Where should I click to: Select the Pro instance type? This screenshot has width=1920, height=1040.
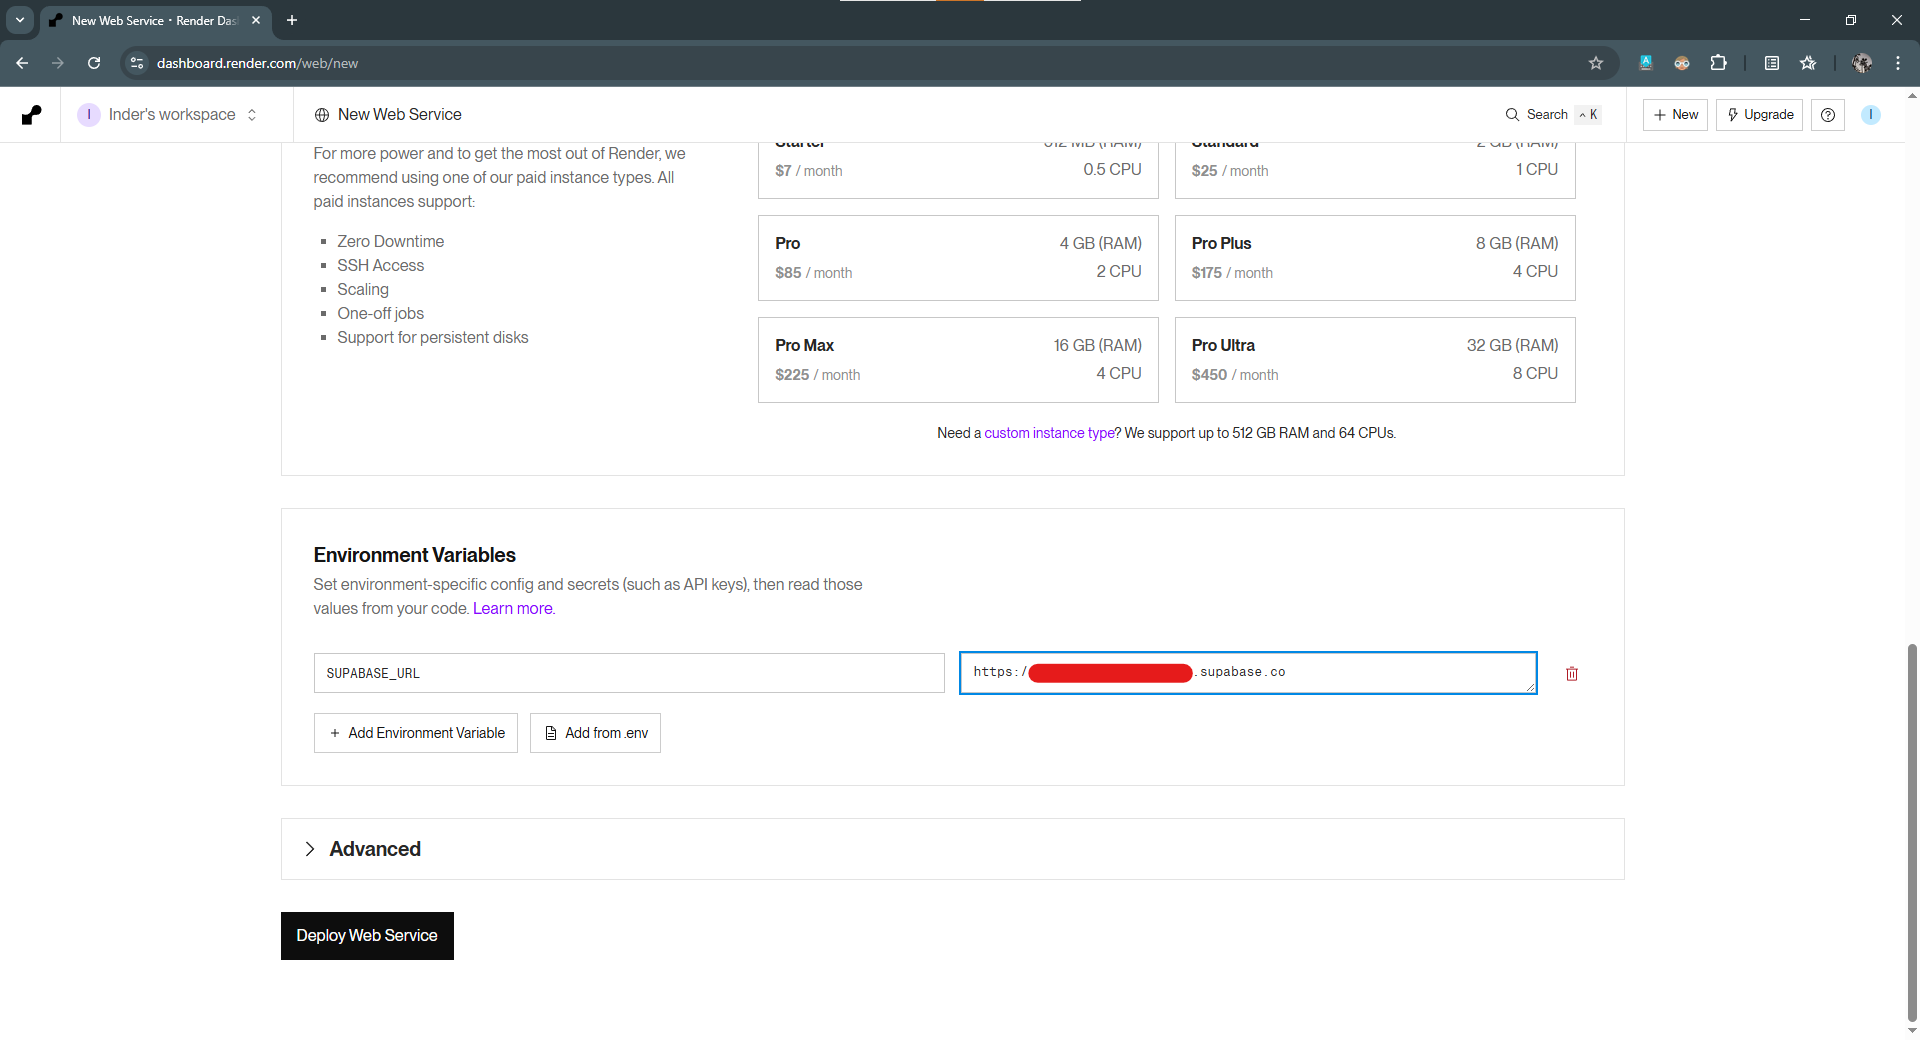click(958, 258)
